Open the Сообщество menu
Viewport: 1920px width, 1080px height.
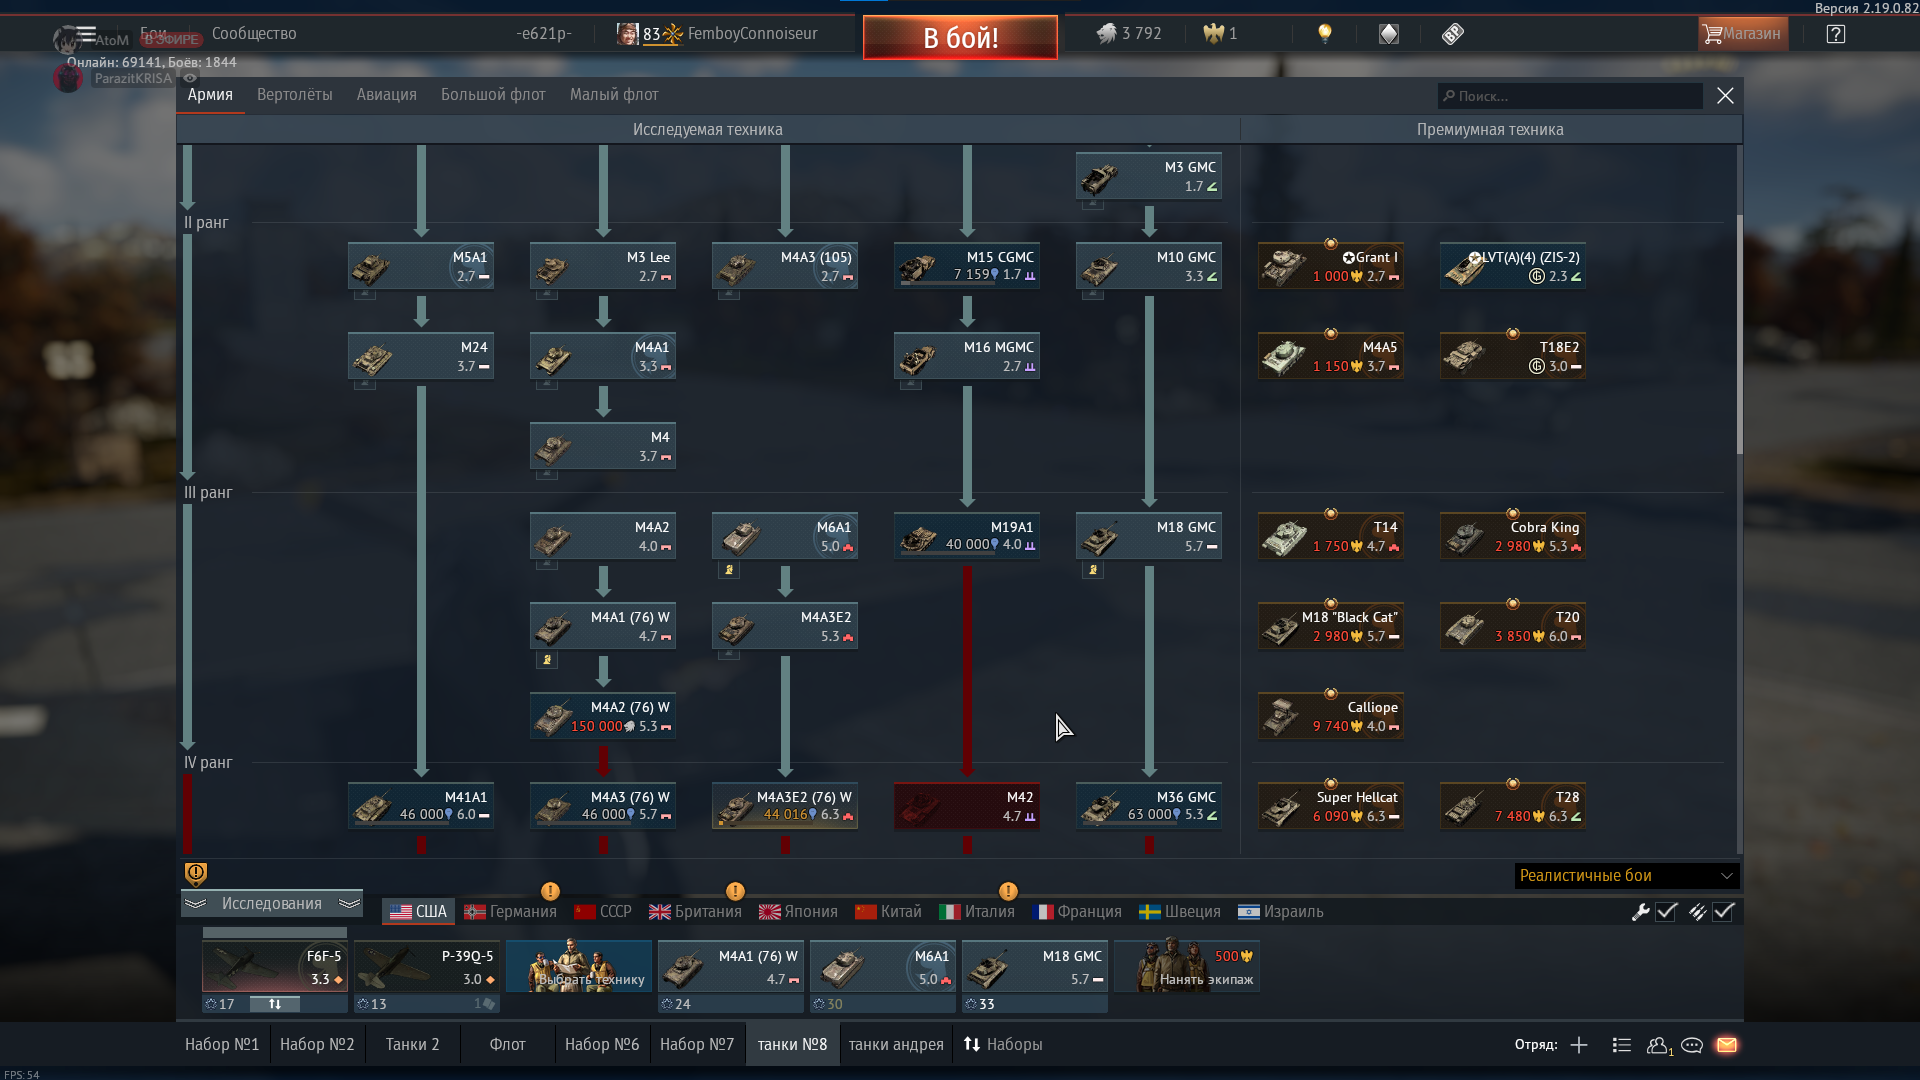[x=254, y=34]
